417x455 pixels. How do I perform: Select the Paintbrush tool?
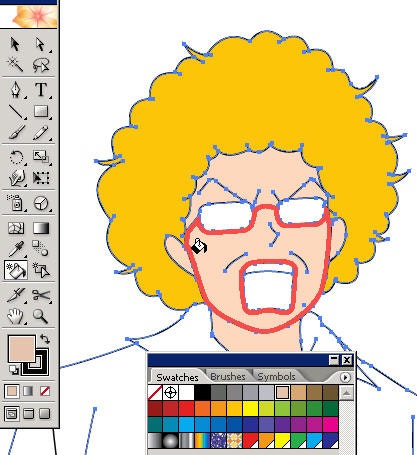16,132
